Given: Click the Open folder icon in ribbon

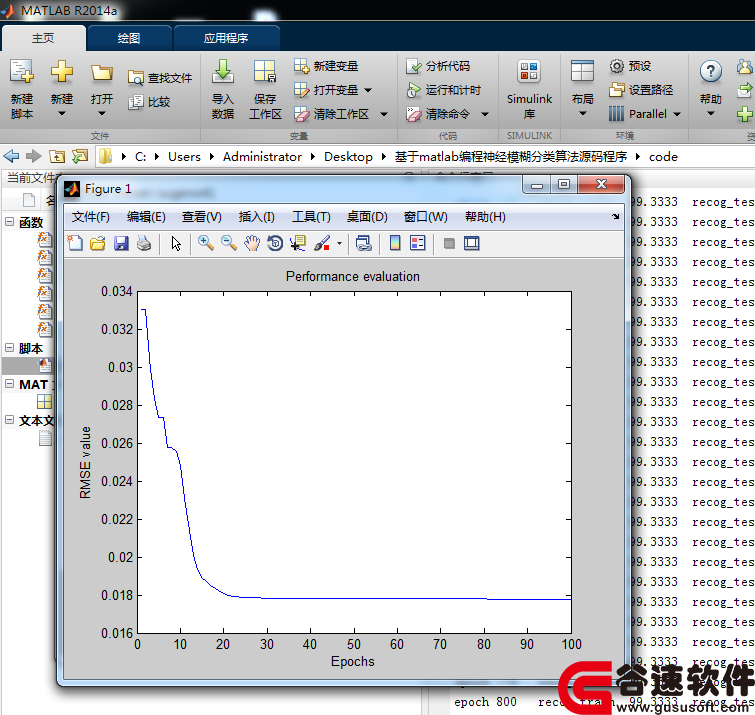Looking at the screenshot, I should 102,73.
